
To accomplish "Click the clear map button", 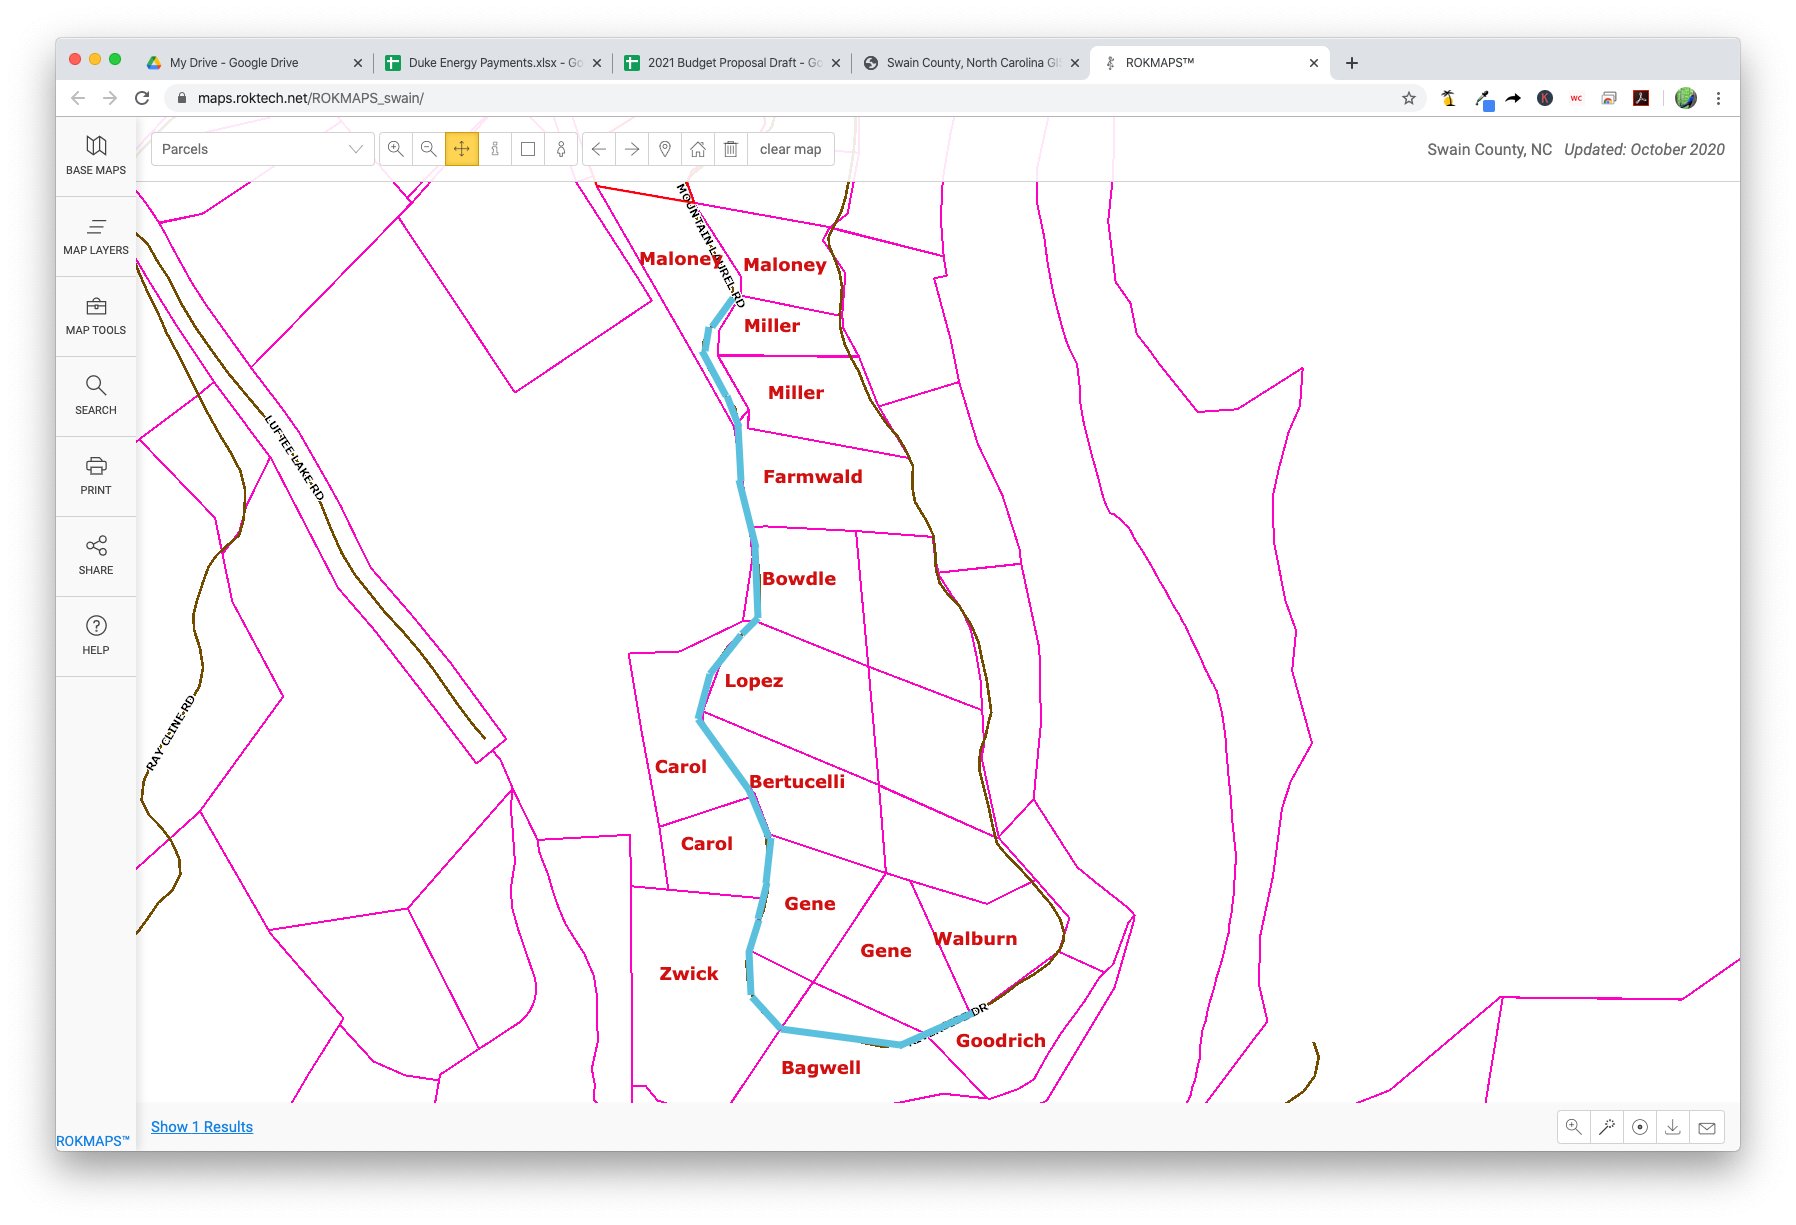I will tap(790, 149).
